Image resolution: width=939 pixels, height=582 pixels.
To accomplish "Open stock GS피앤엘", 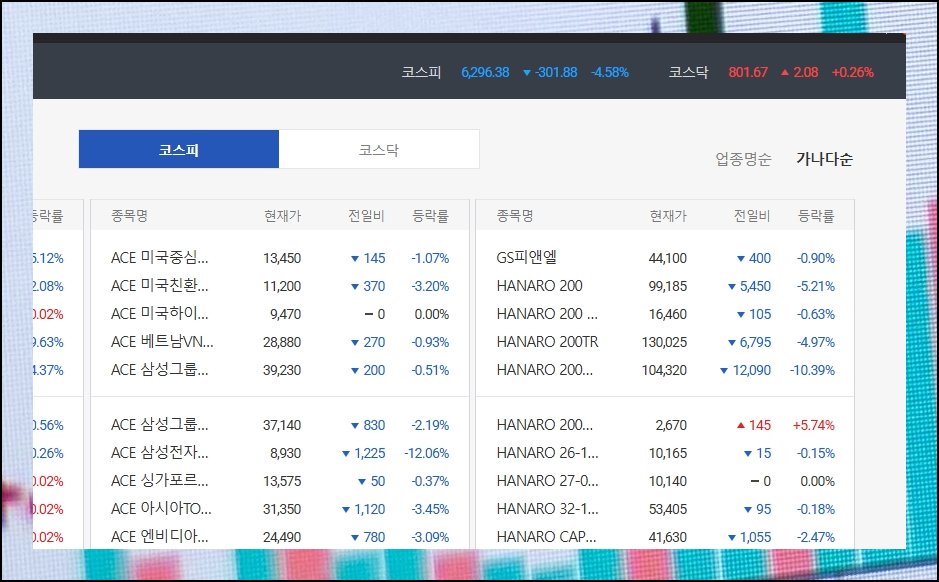I will point(526,257).
